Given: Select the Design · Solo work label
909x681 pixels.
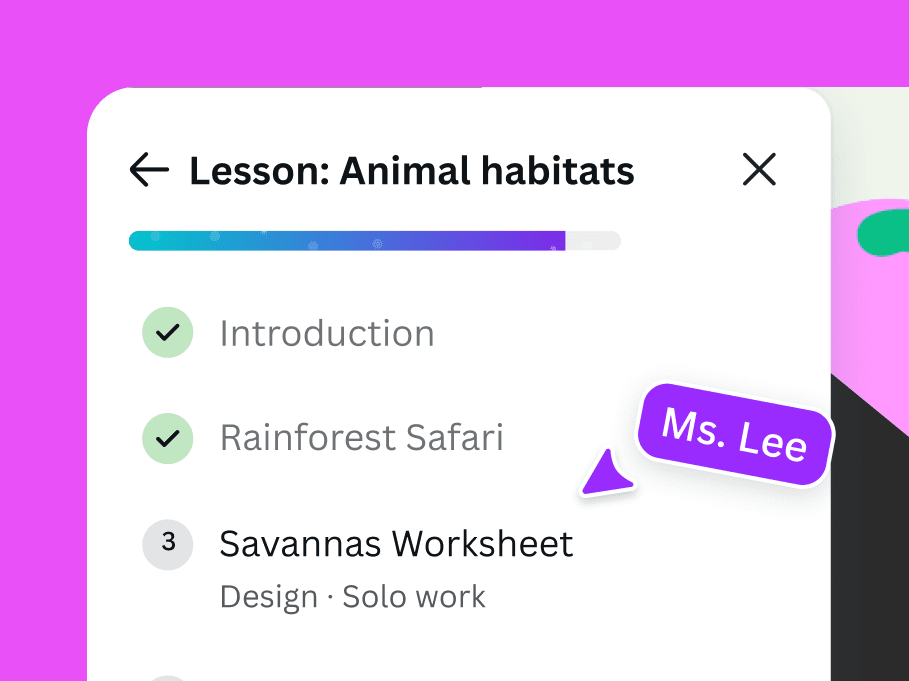Looking at the screenshot, I should tap(352, 596).
